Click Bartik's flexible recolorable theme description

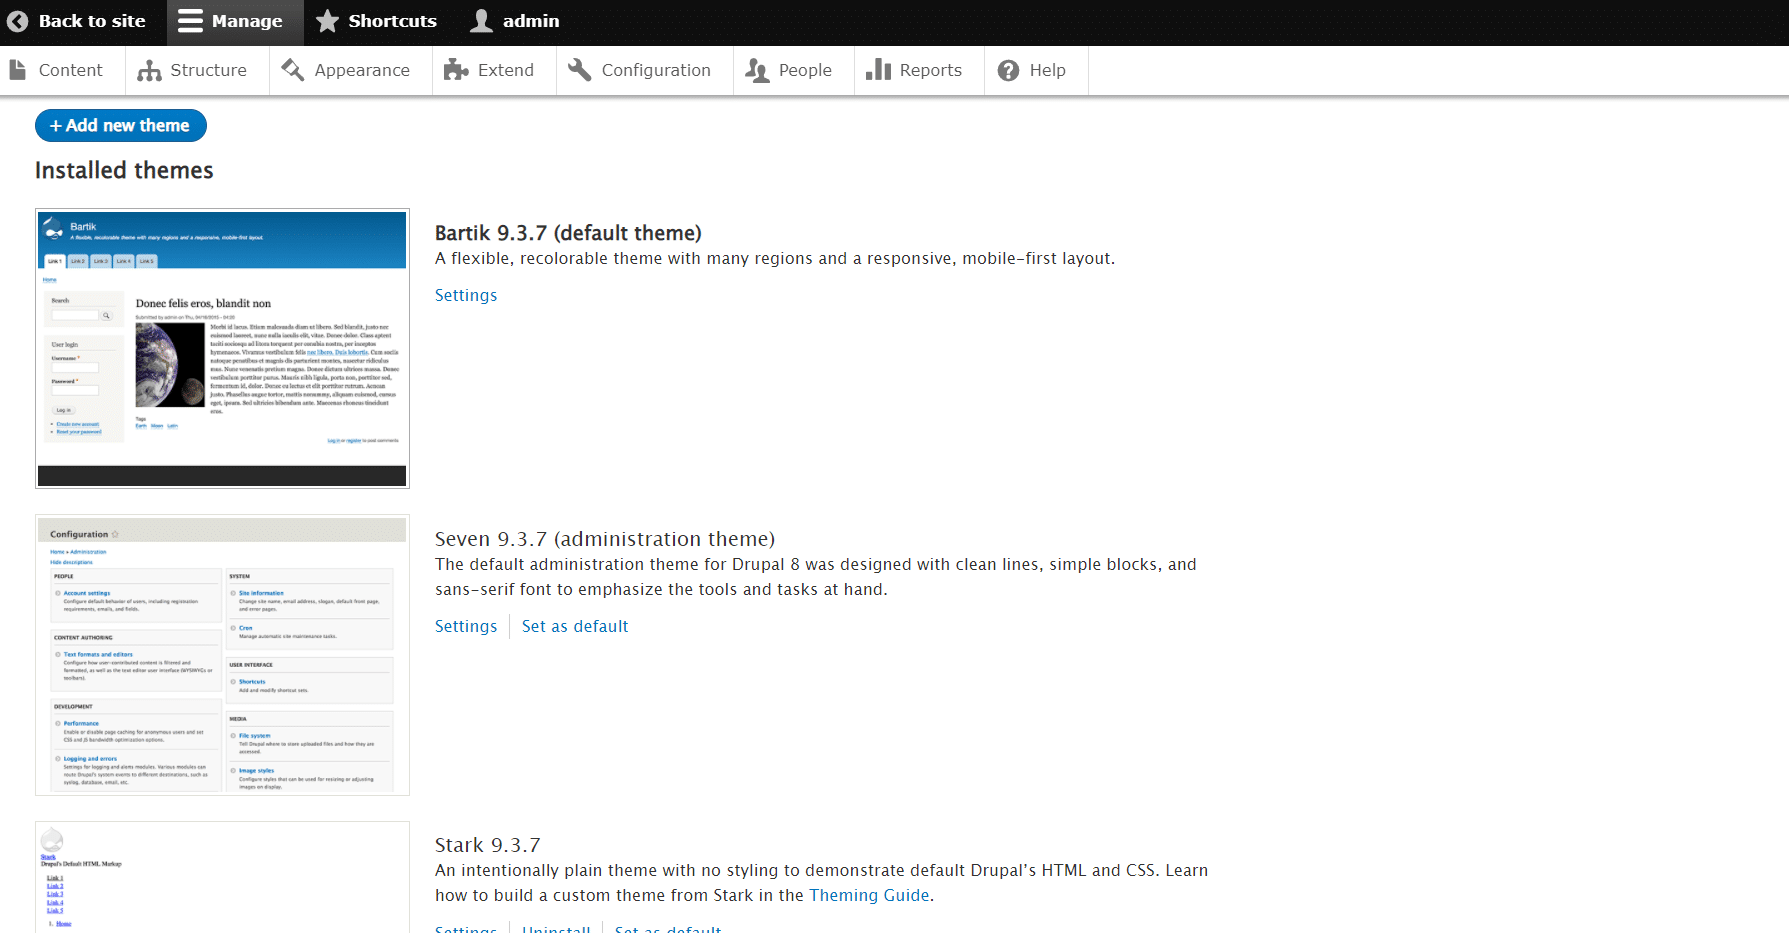pos(775,258)
